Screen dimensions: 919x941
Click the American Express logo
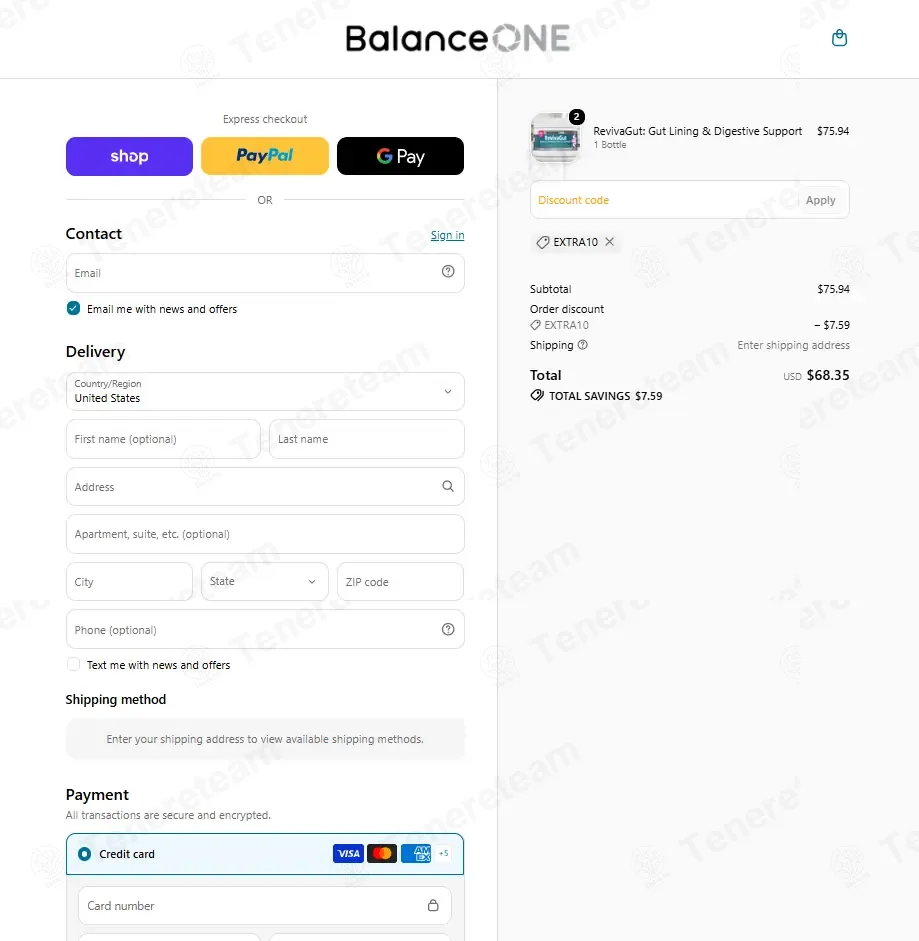pos(416,853)
